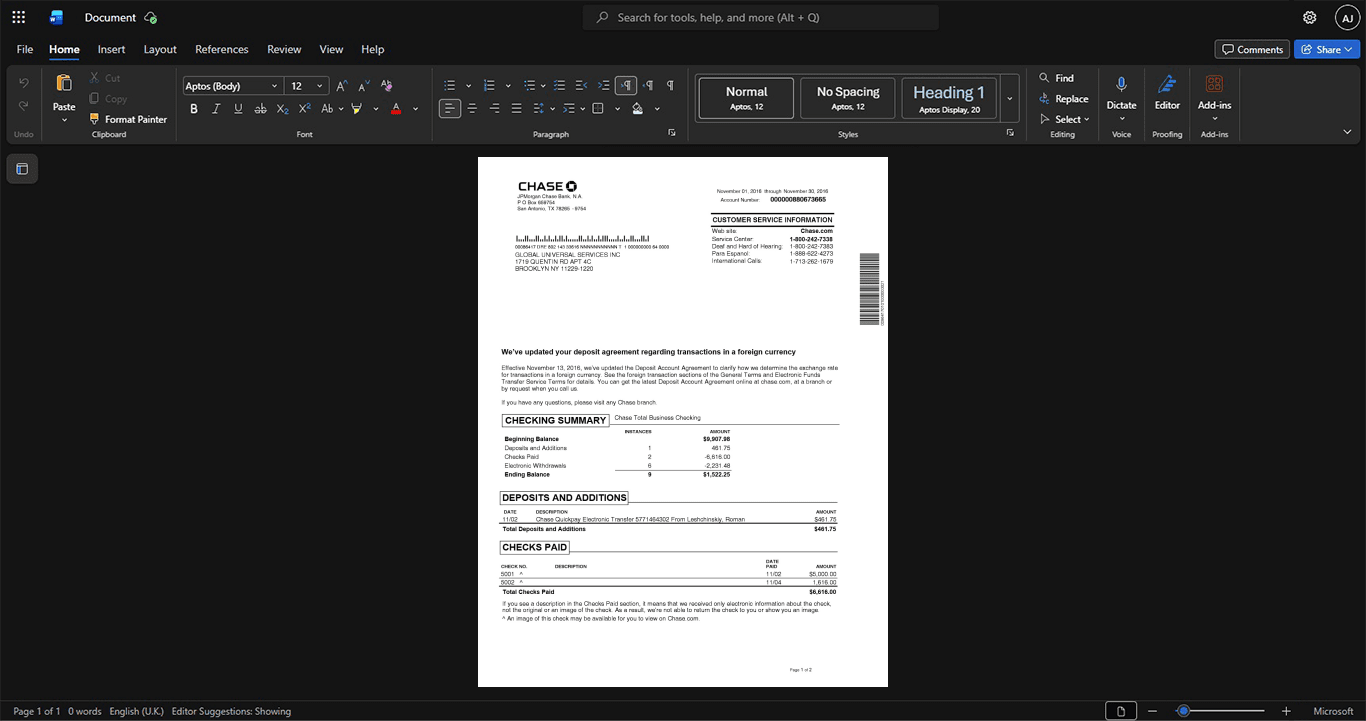Apply subscript formatting
Screen dimensions: 1366x721
click(283, 108)
